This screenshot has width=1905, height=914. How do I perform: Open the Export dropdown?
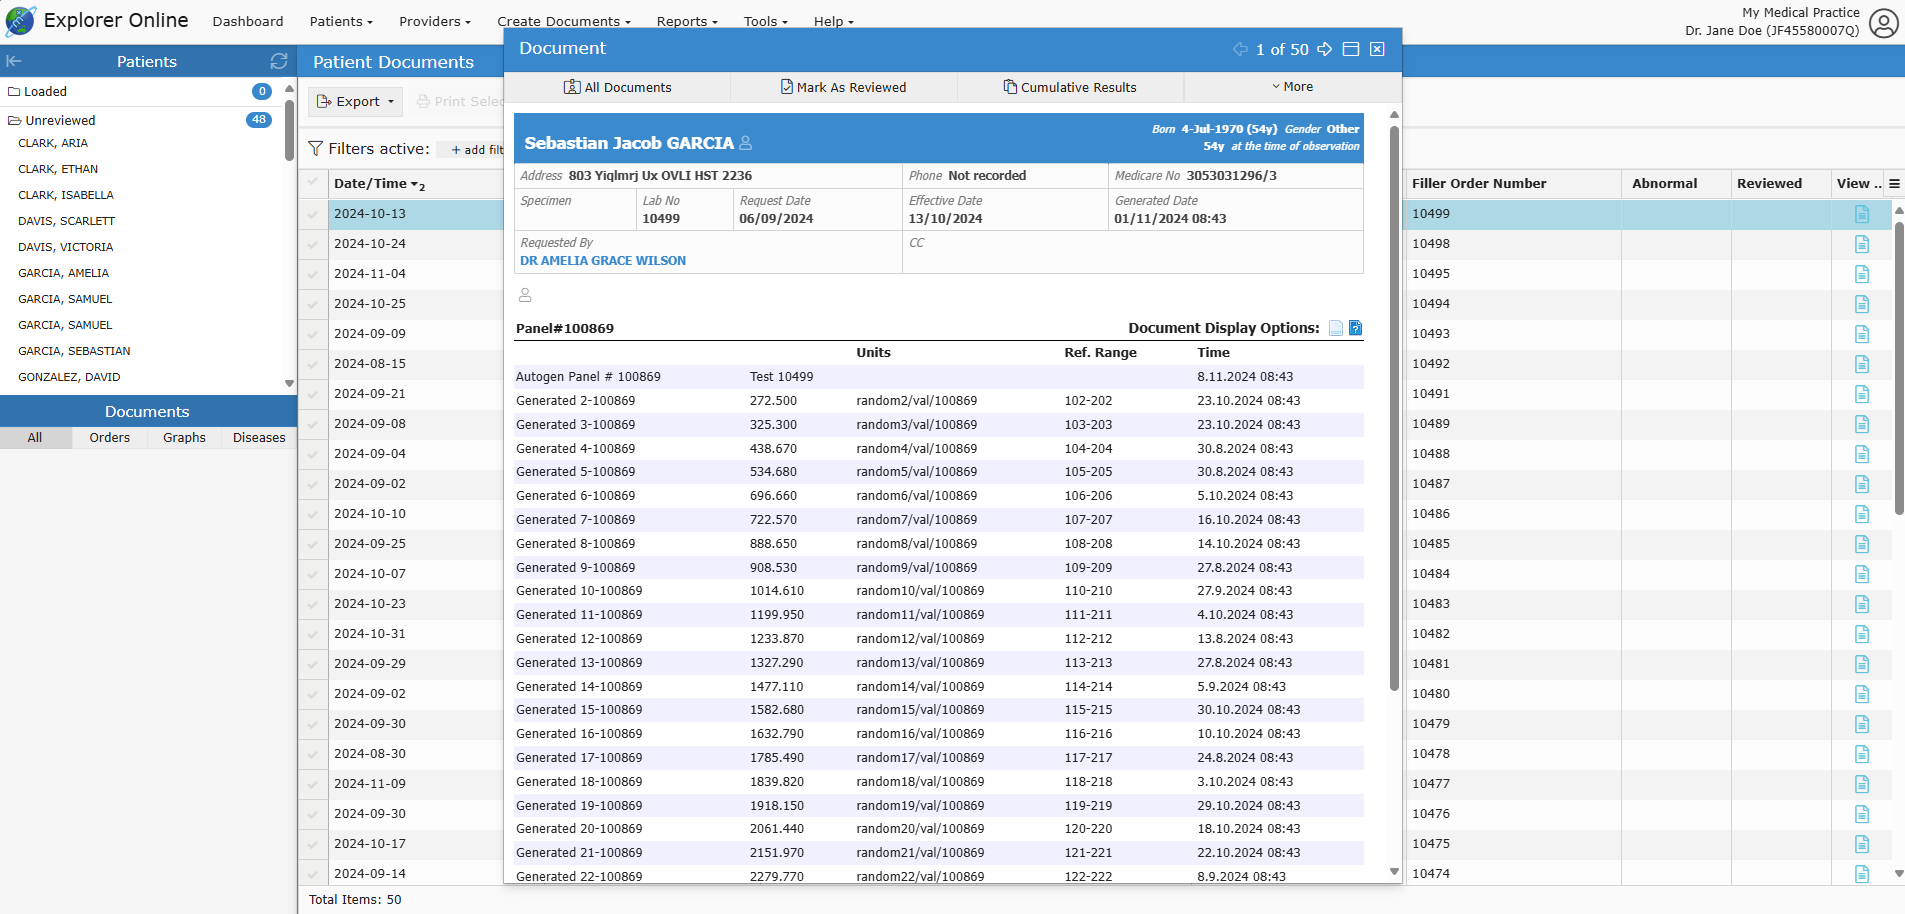[356, 101]
